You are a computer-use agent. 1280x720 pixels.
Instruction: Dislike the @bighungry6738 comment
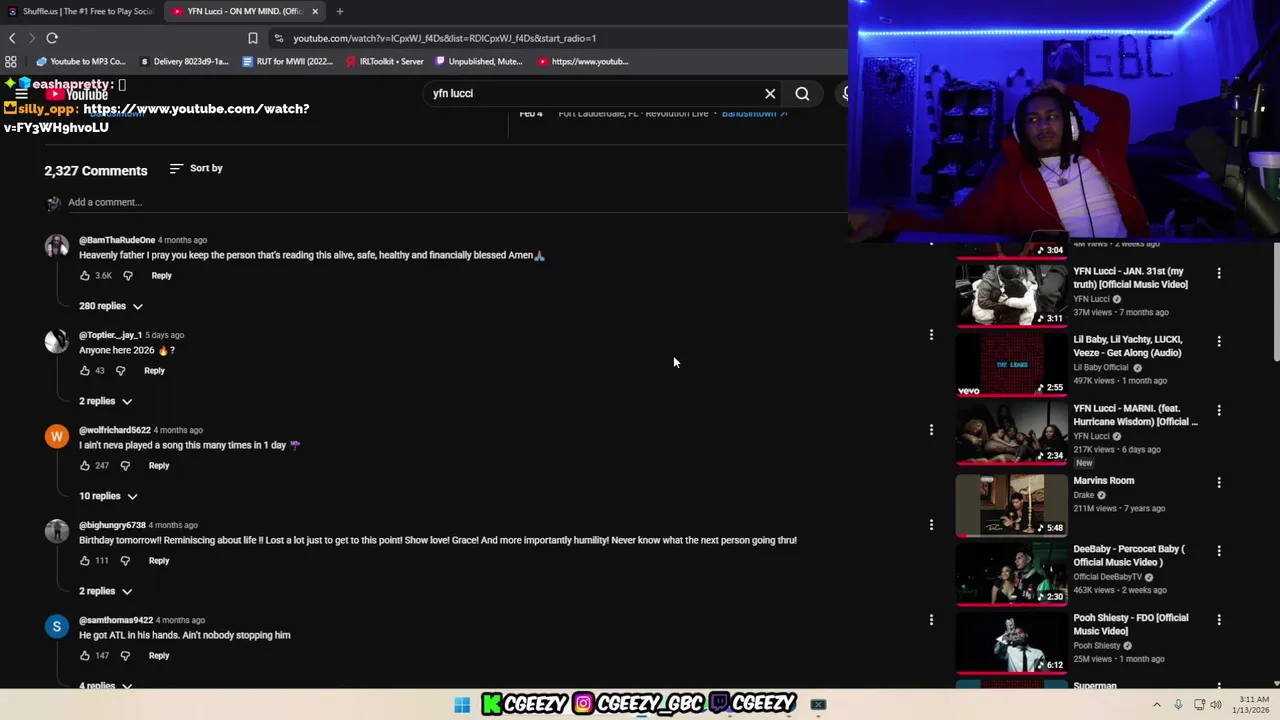pyautogui.click(x=125, y=560)
